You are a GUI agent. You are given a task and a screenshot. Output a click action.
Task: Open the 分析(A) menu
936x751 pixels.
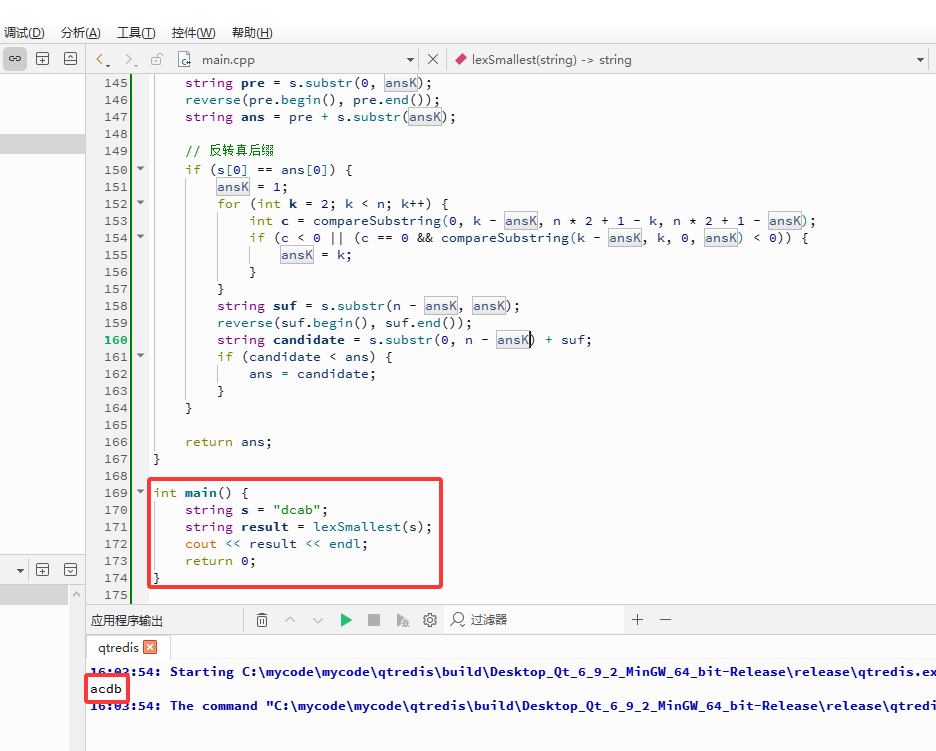coord(81,33)
